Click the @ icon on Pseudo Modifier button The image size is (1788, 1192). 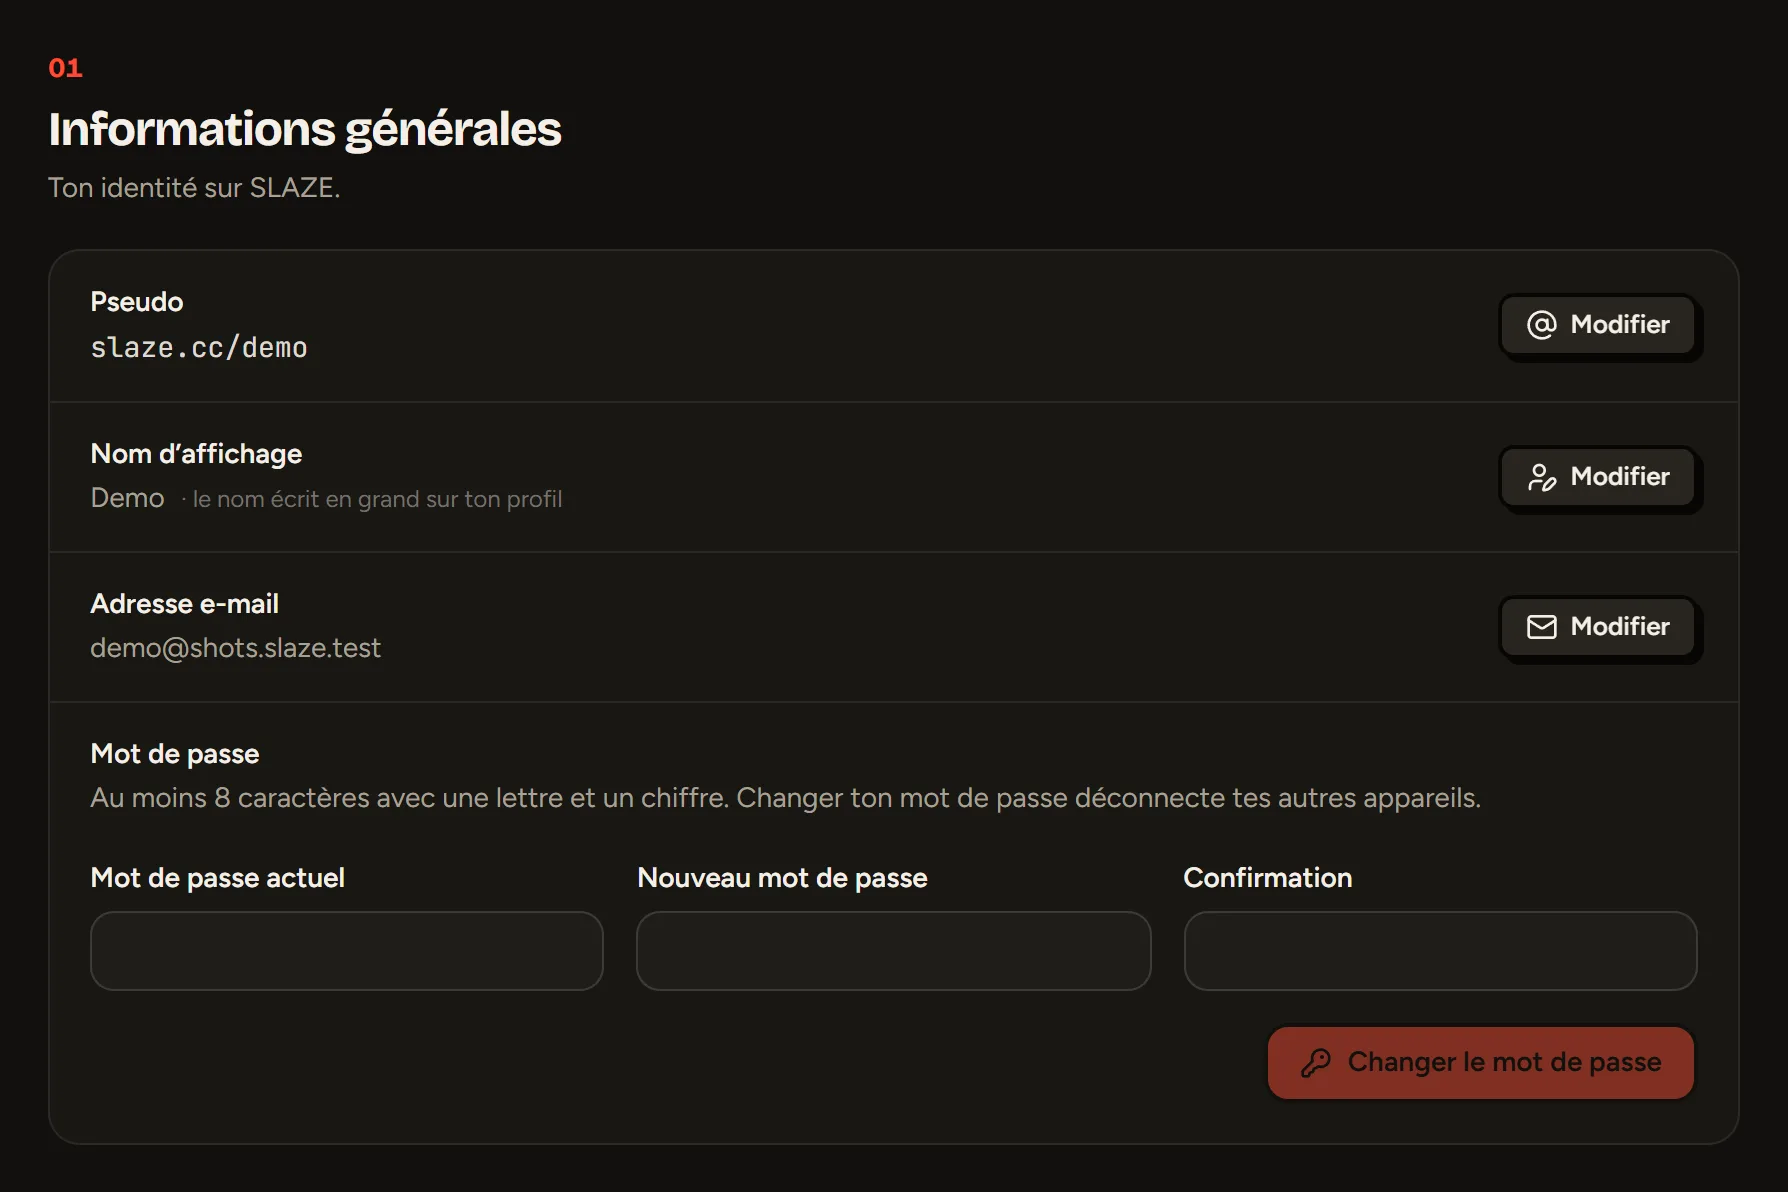coord(1541,325)
